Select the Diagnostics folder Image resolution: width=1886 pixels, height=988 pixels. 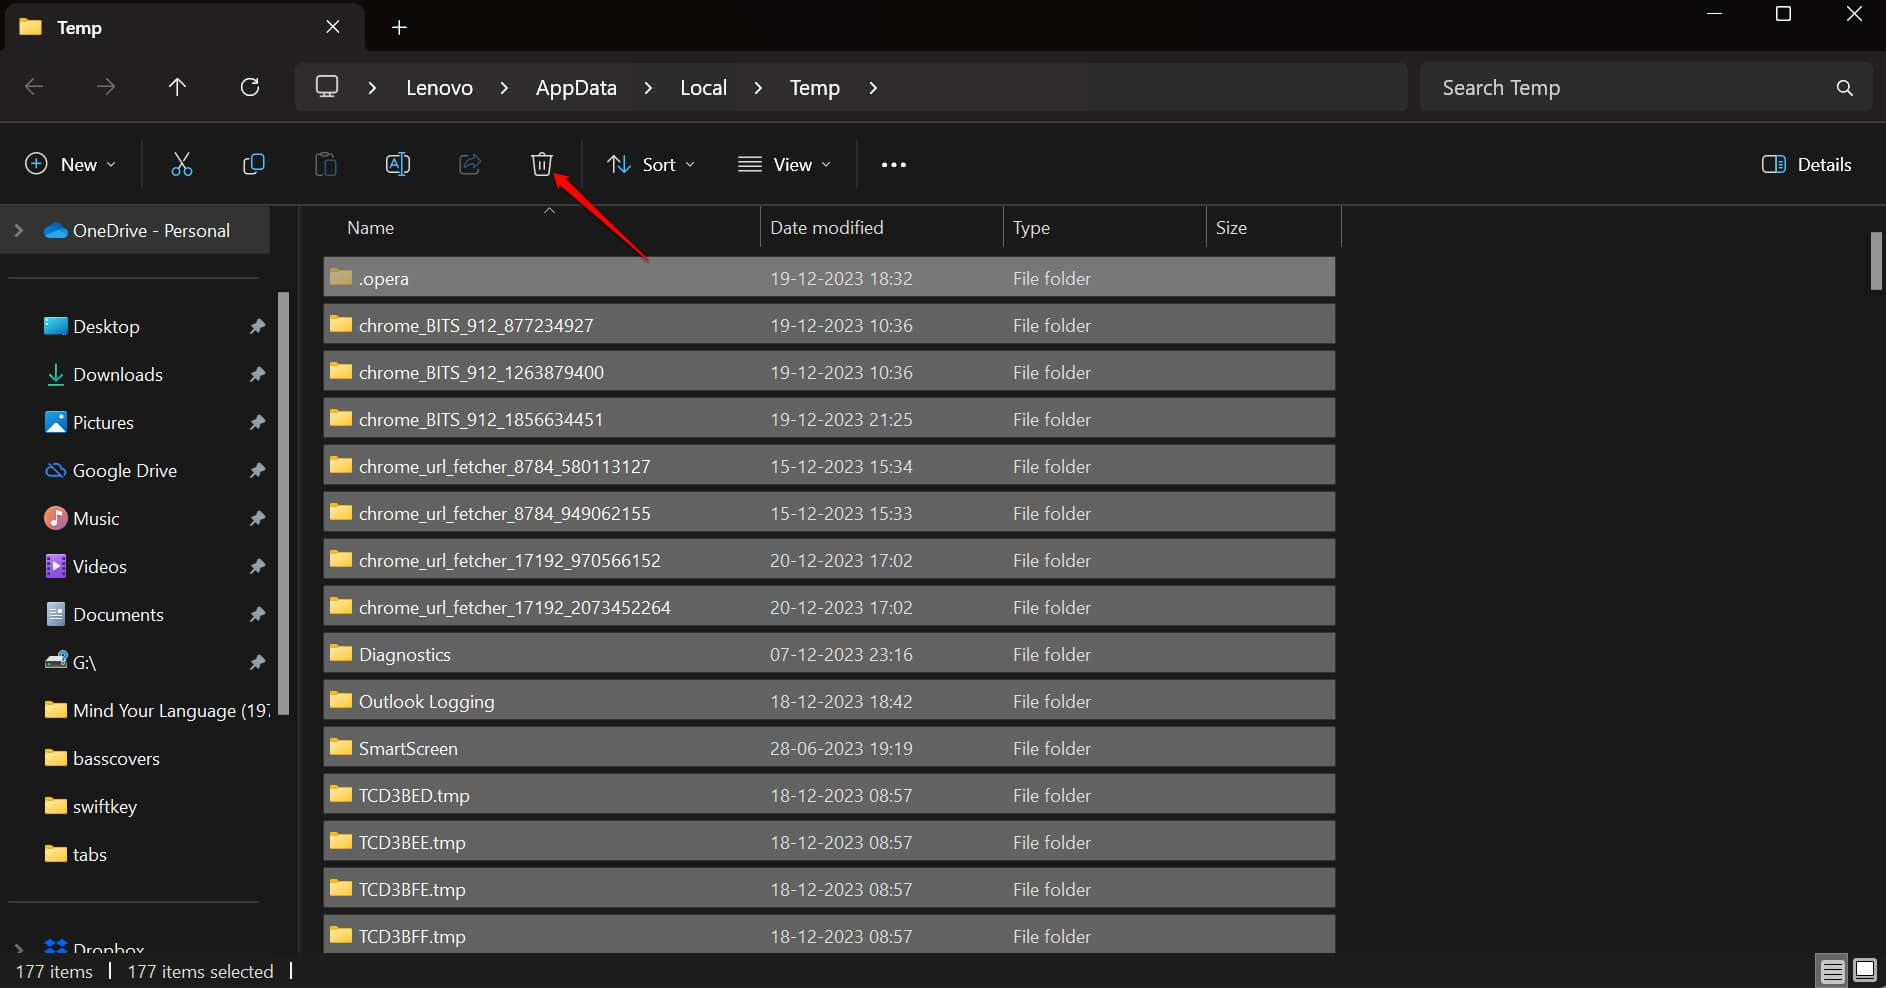coord(829,653)
